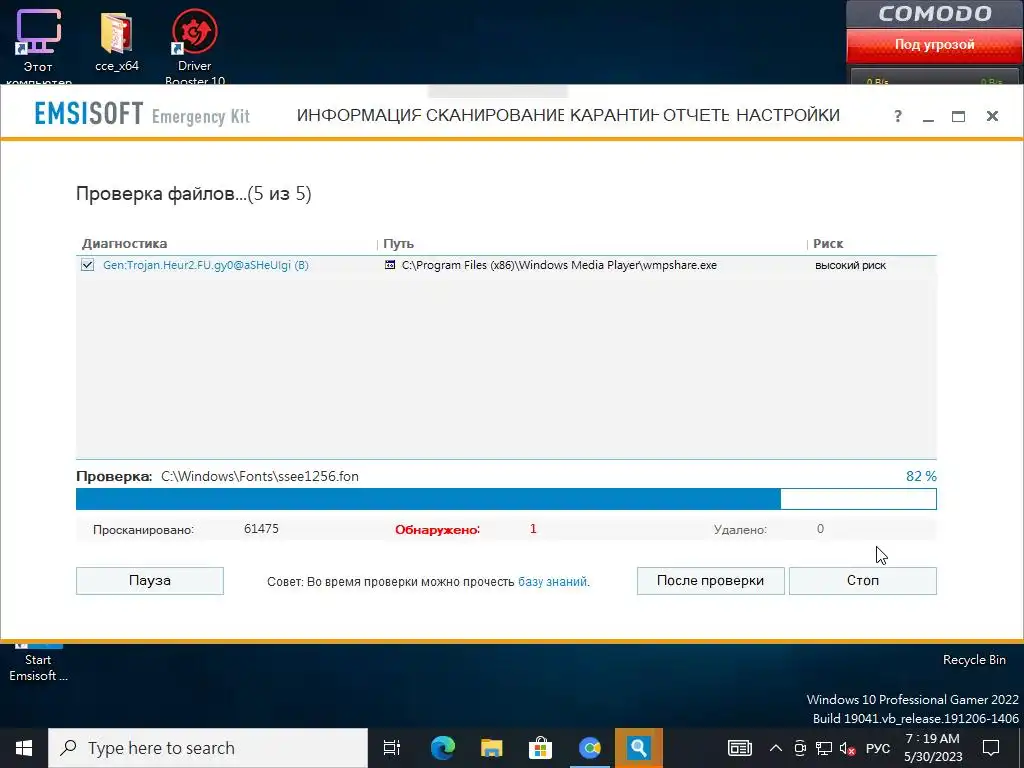The height and width of the screenshot is (768, 1024).
Task: Switch to the СКАНИРОВАНИЕ tab
Action: point(495,116)
